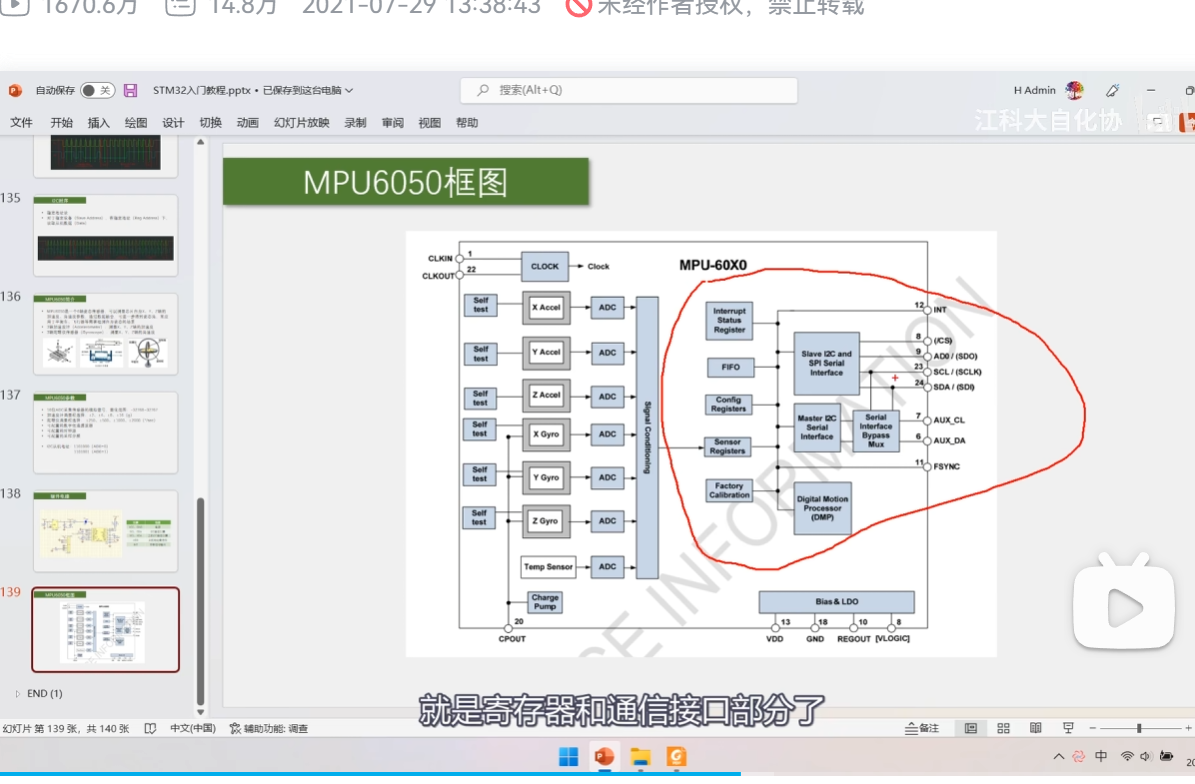Switch to the 录制 ribbon tab
The image size is (1195, 784).
(x=355, y=123)
